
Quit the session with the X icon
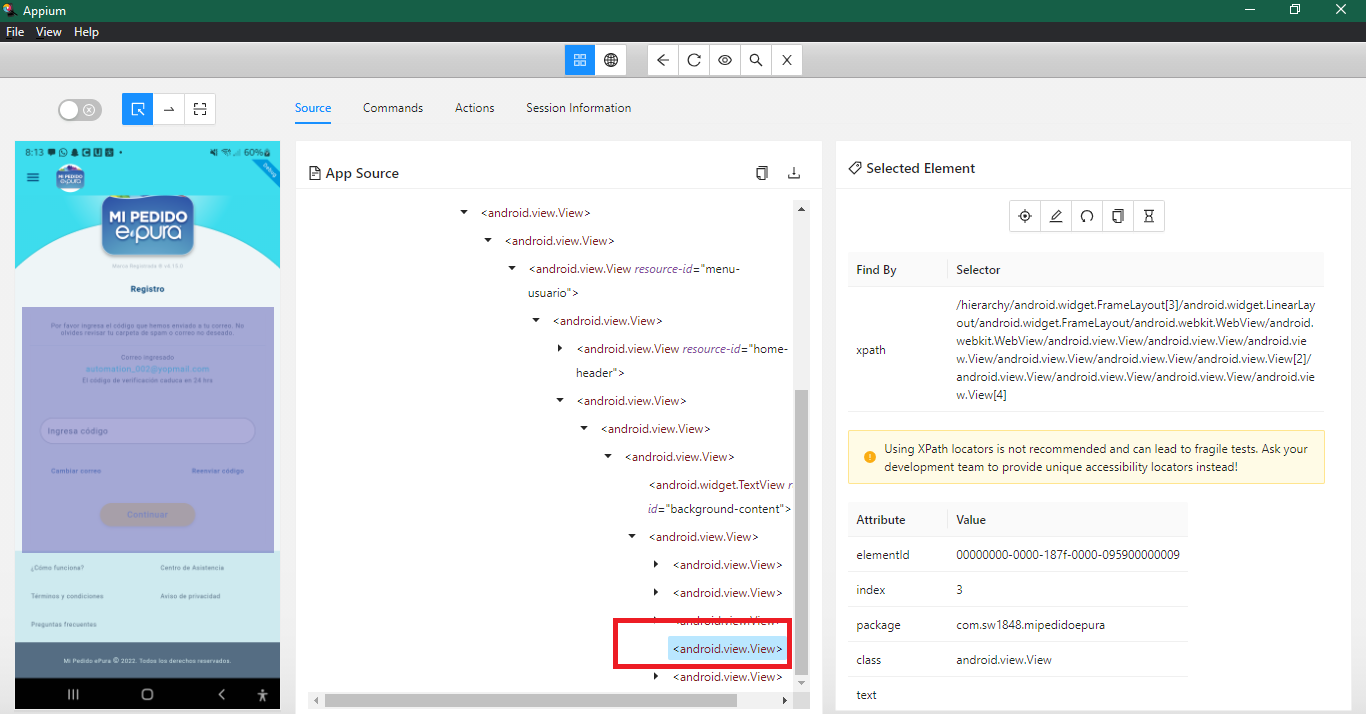786,60
